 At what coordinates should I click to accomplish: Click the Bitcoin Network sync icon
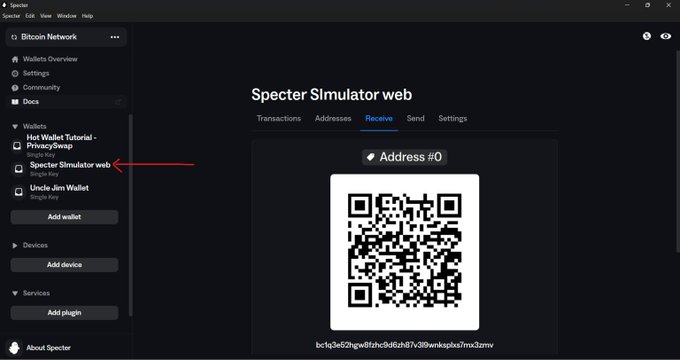(14, 37)
